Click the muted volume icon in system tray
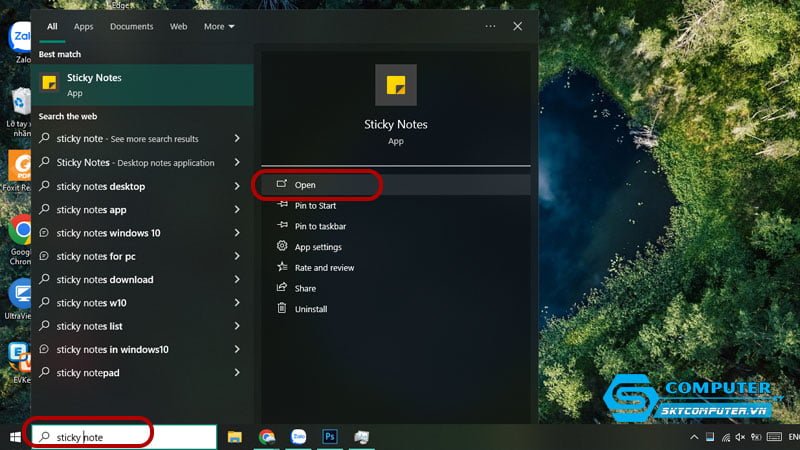The width and height of the screenshot is (800, 450). (x=740, y=437)
